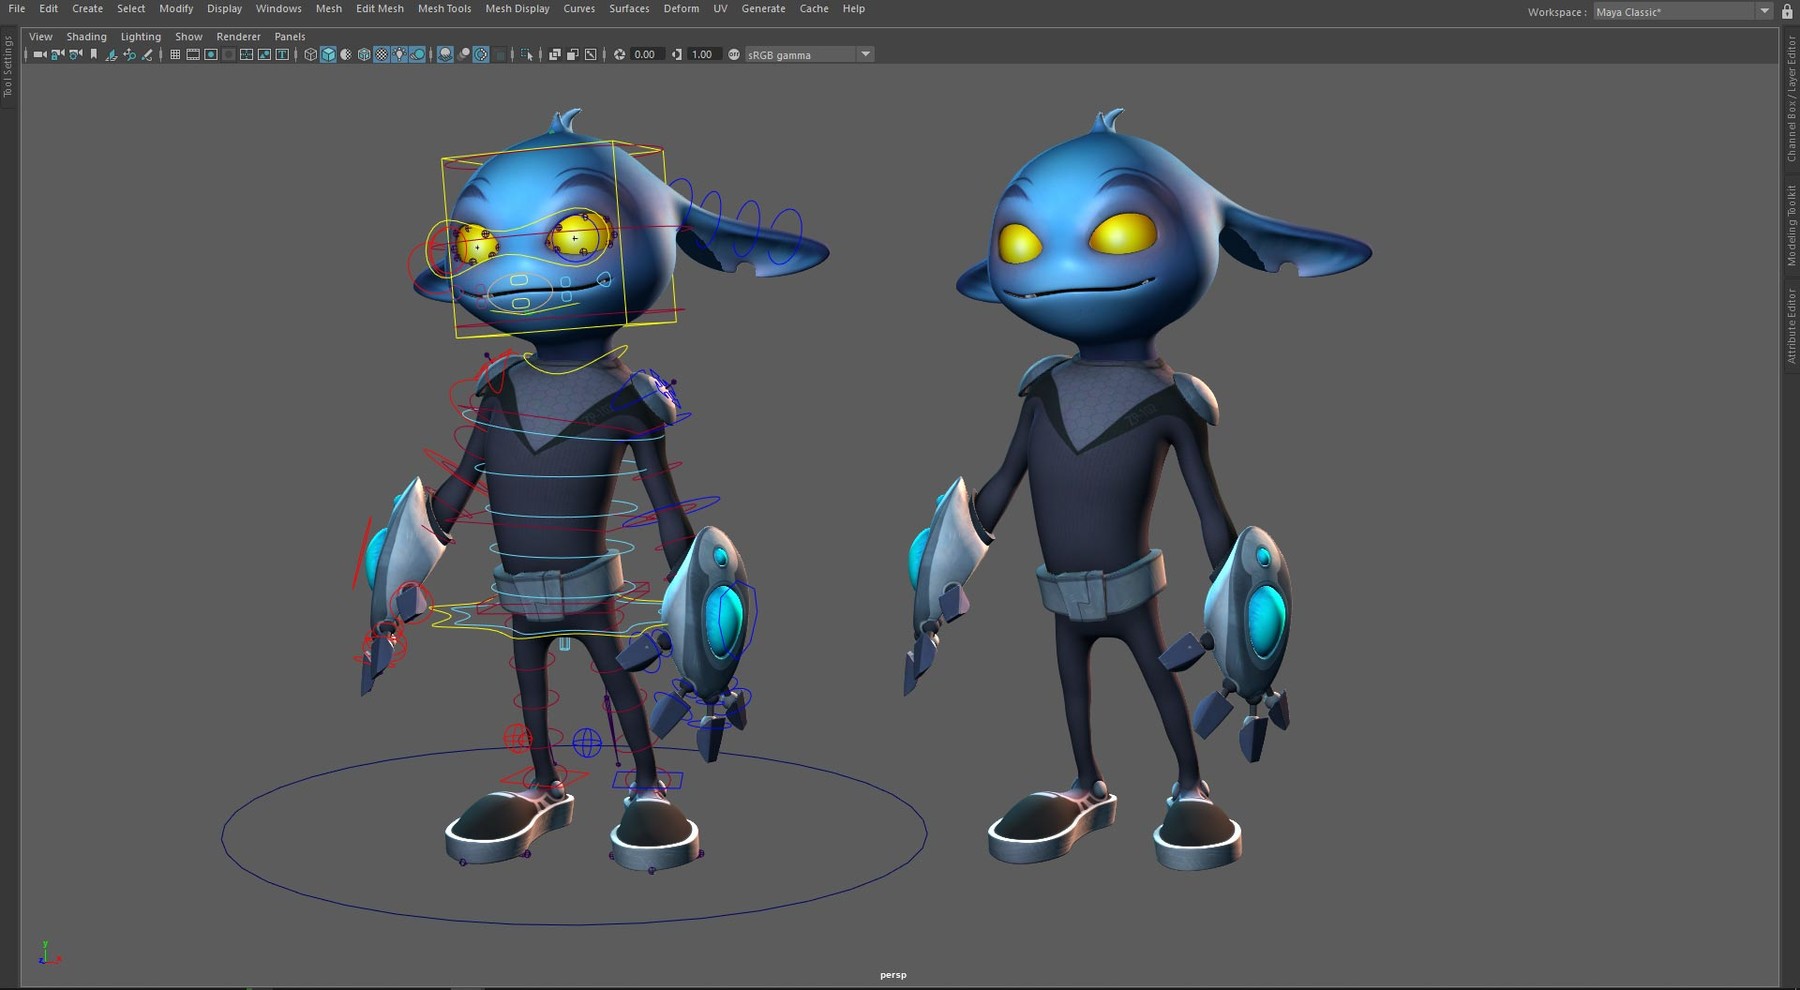Open the sRGB gamma view transform dropdown

click(864, 54)
